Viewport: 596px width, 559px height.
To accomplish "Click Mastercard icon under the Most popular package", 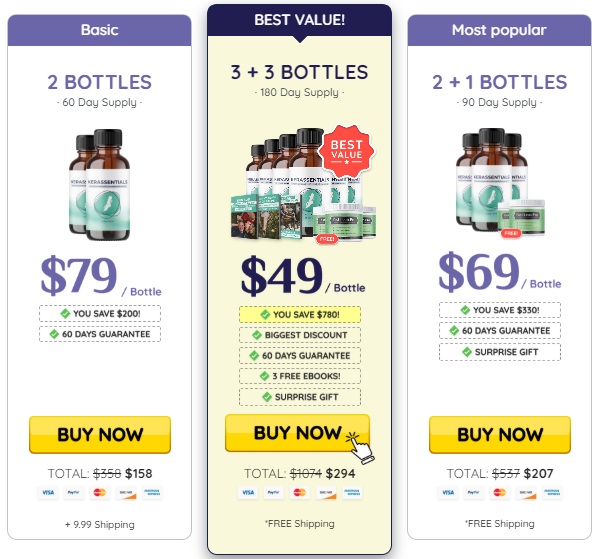I will (499, 492).
